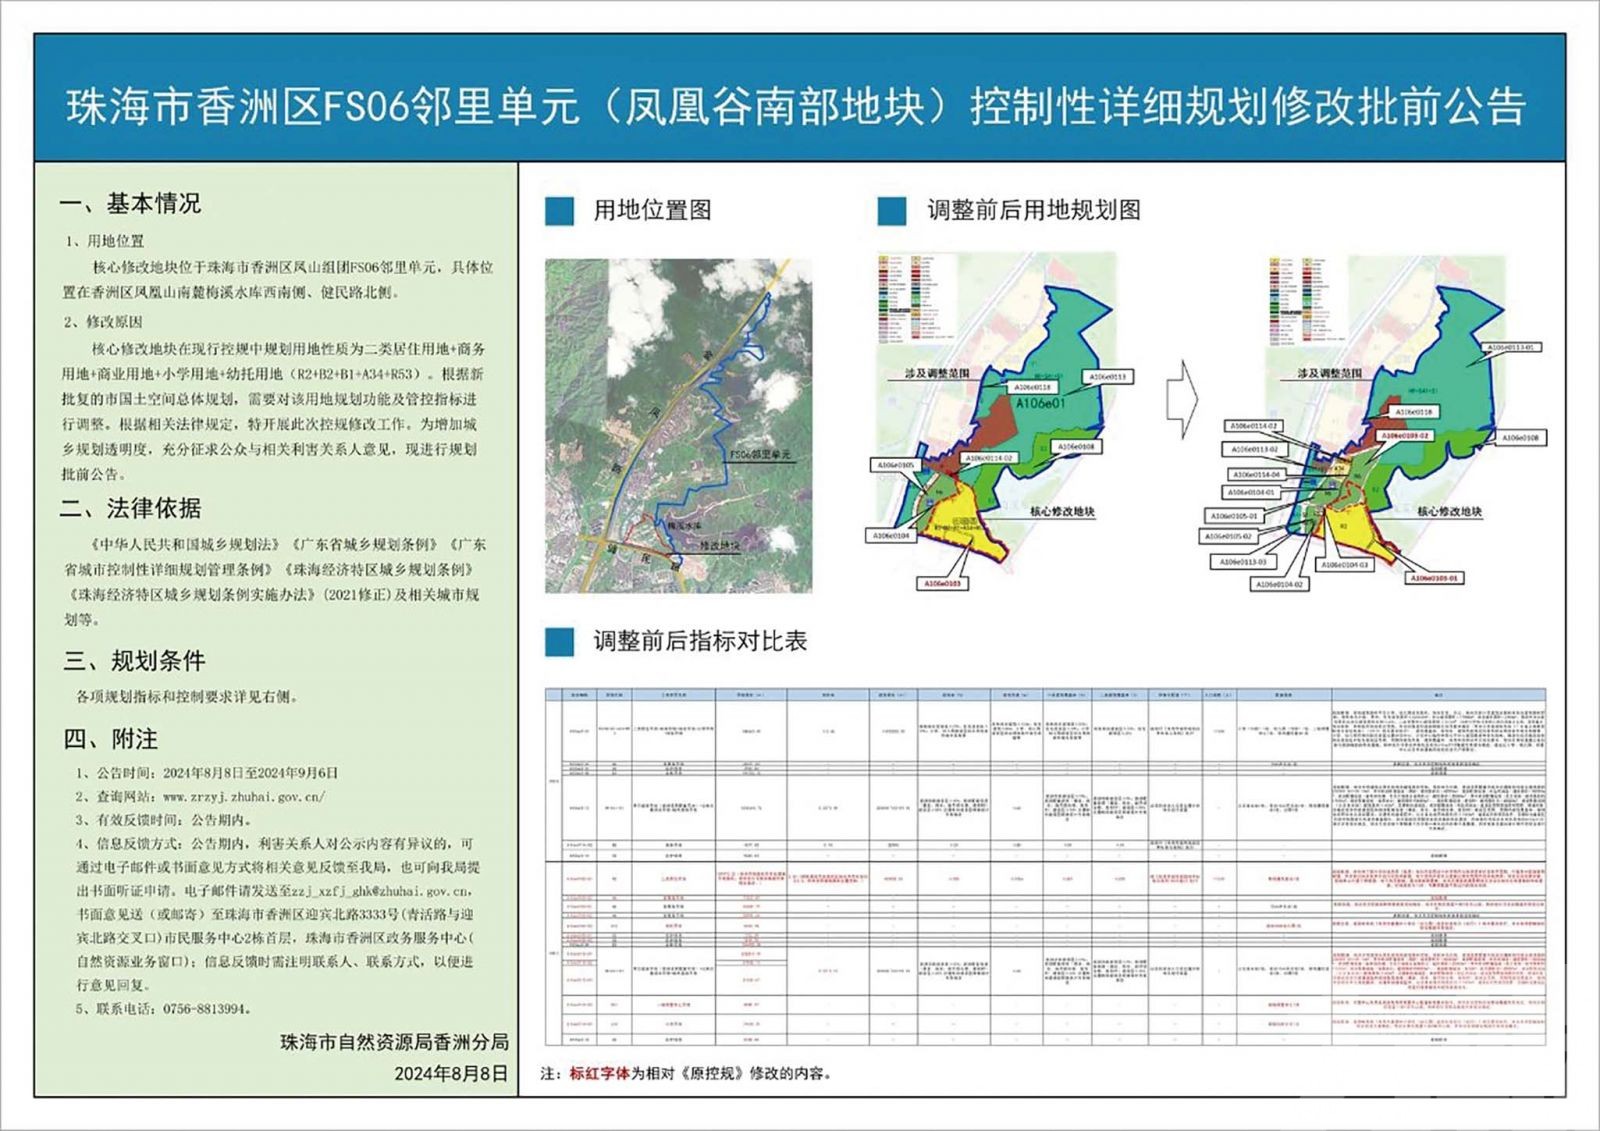Click the white arrow between the two planning maps
Screen dimensions: 1600x1131
pyautogui.click(x=1183, y=400)
